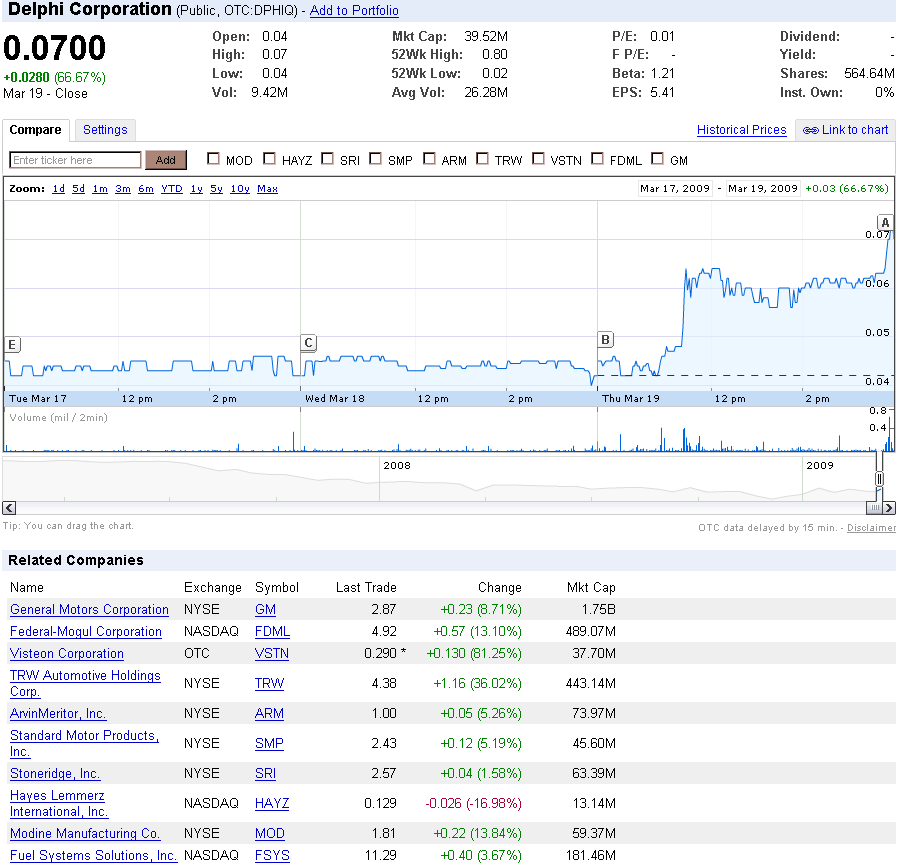Click the chain icon beside Link to chart

810,130
